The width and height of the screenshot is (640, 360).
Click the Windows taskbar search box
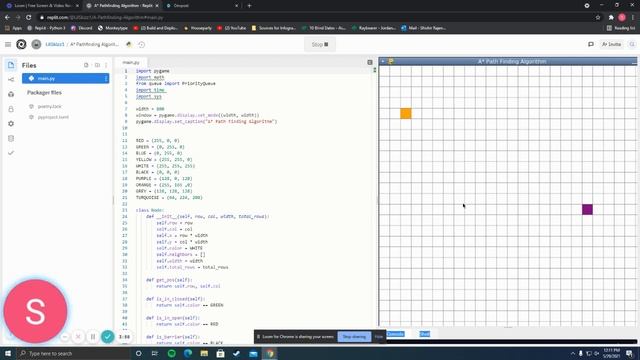73,353
